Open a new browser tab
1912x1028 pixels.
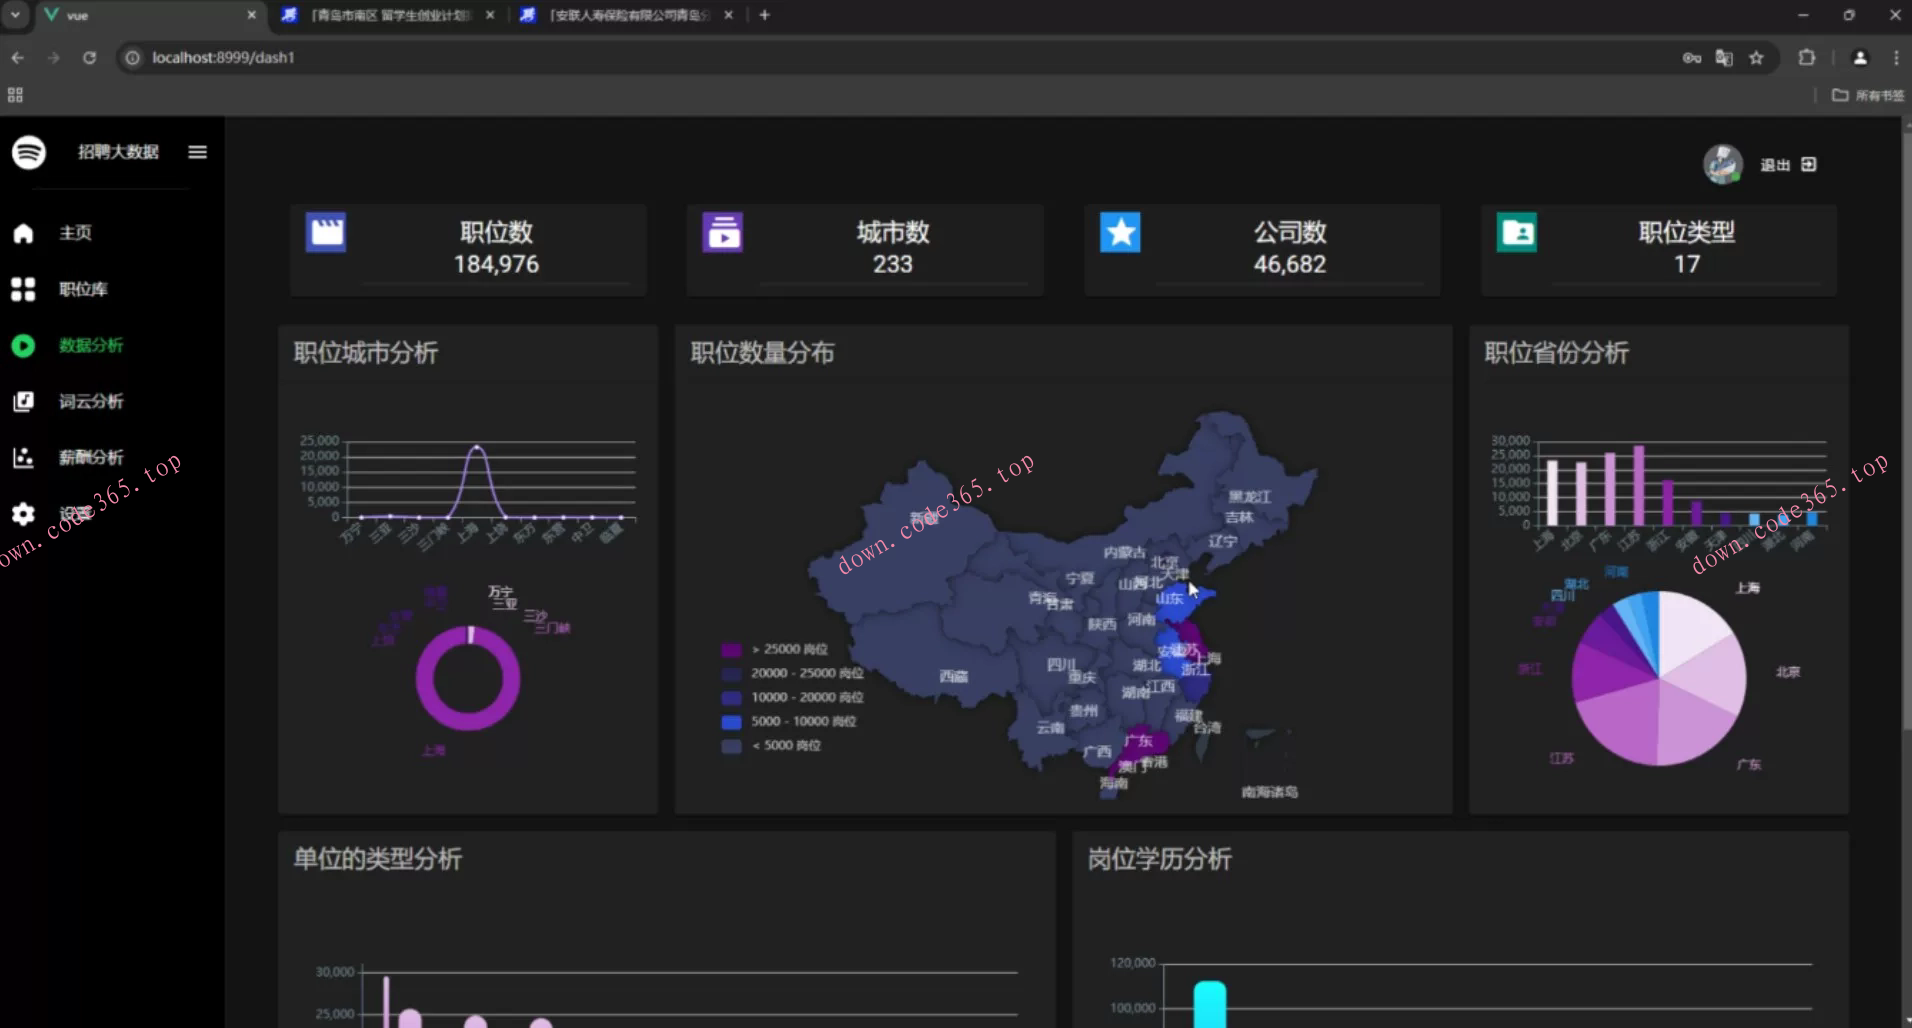[x=765, y=15]
